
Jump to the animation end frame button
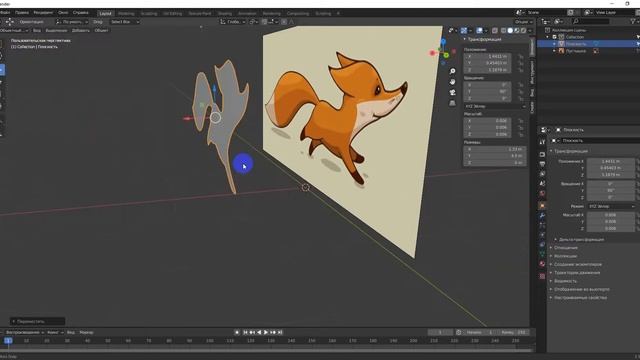tap(280, 332)
